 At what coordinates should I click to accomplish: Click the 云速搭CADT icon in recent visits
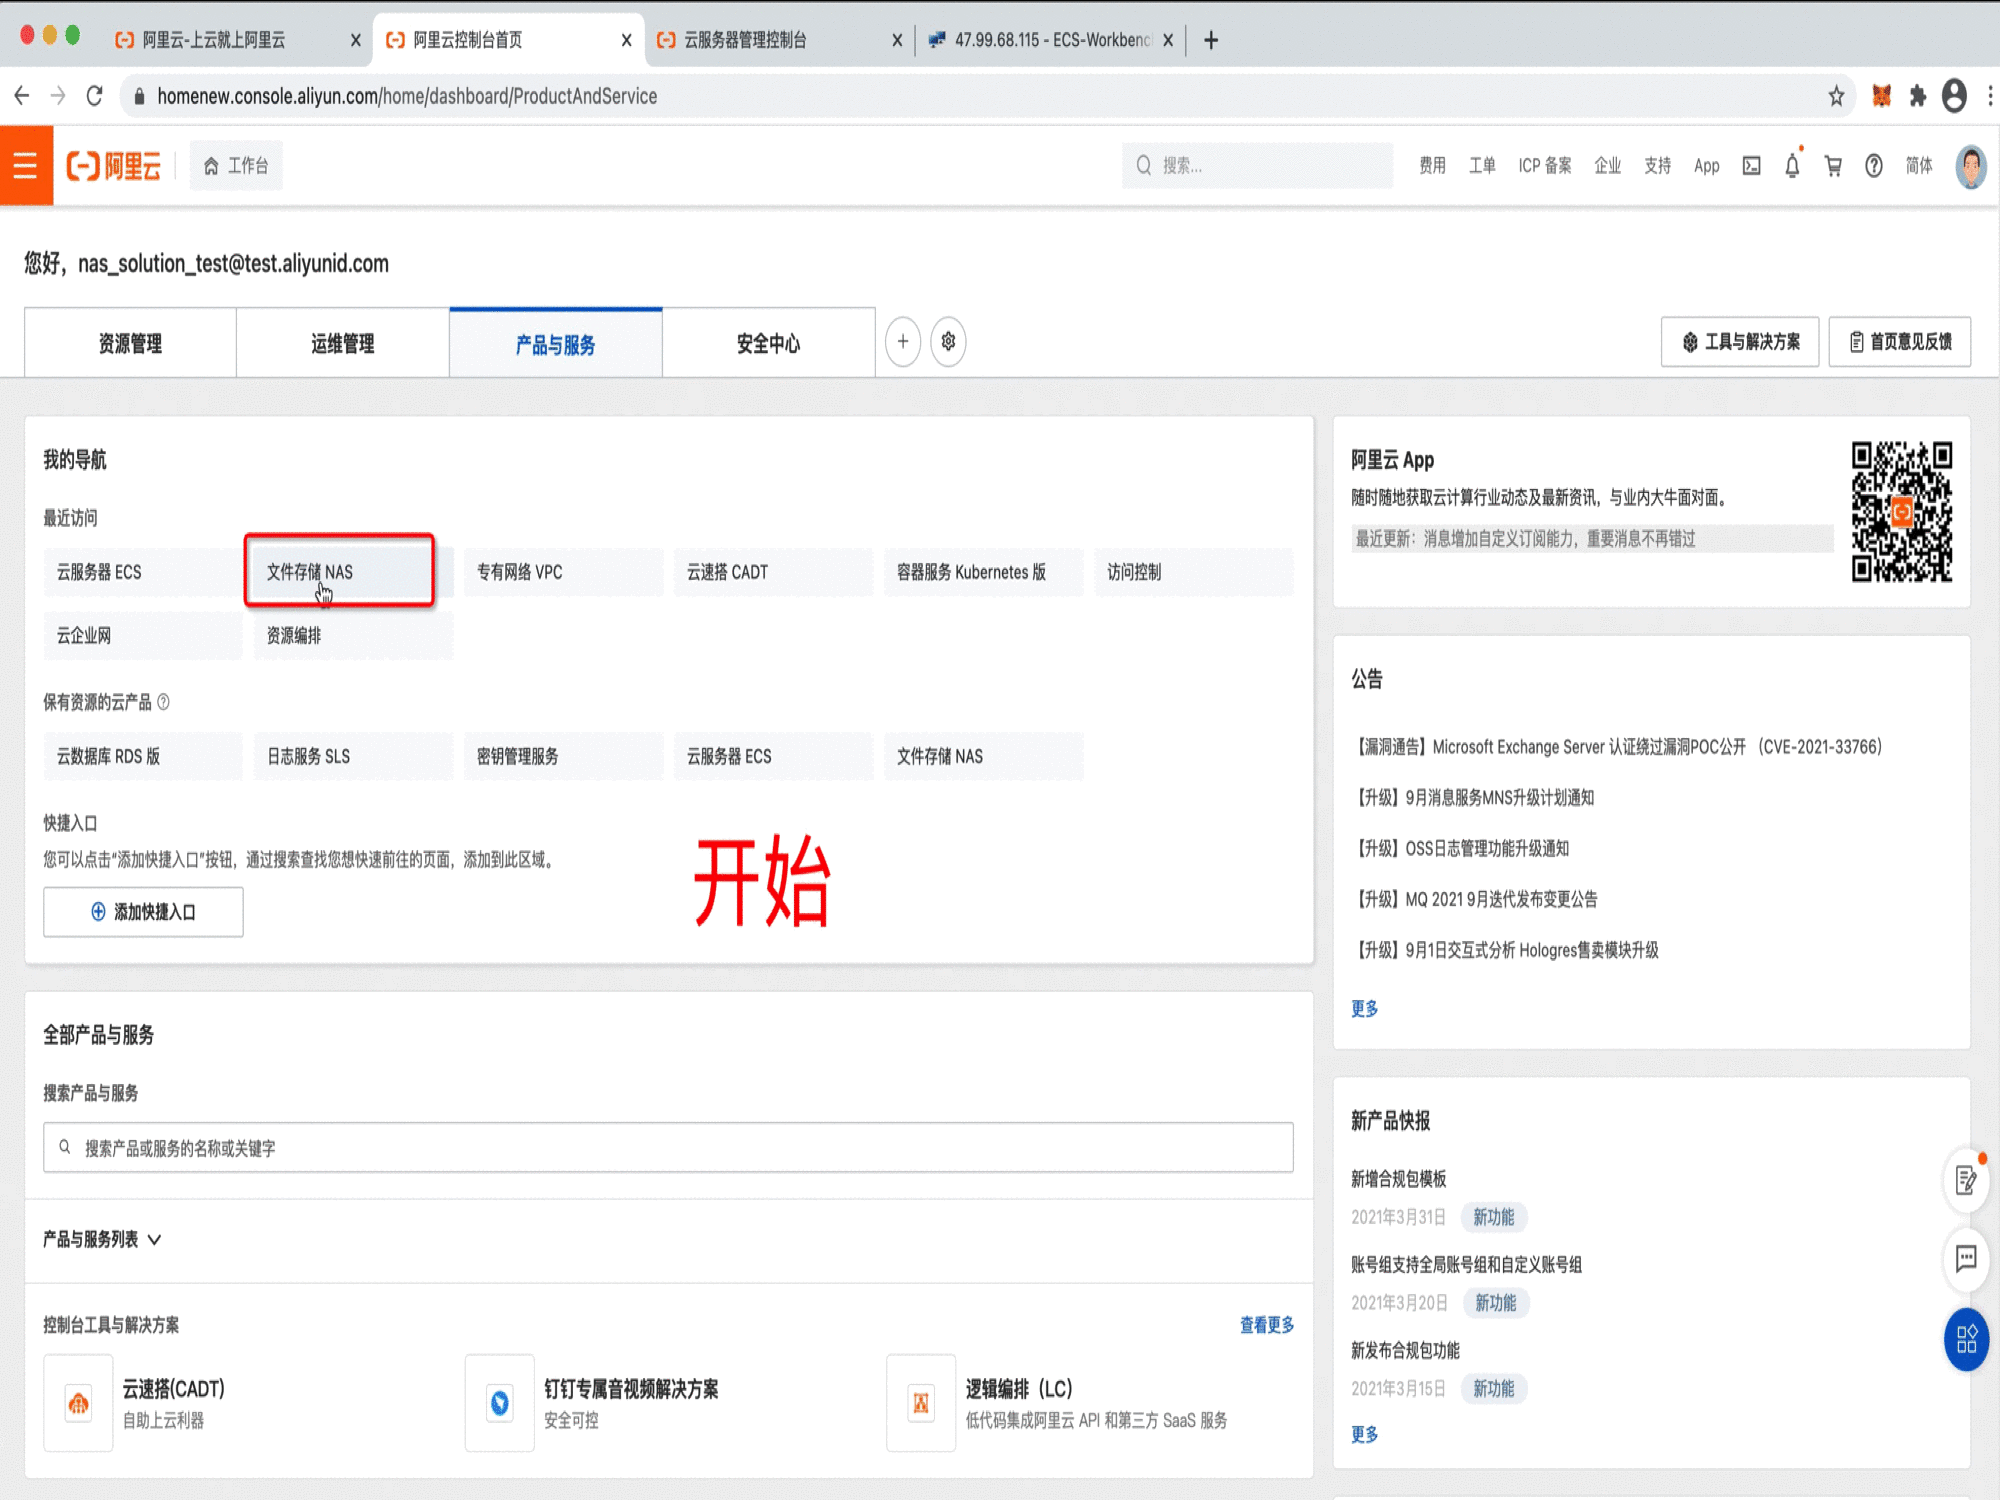(726, 570)
